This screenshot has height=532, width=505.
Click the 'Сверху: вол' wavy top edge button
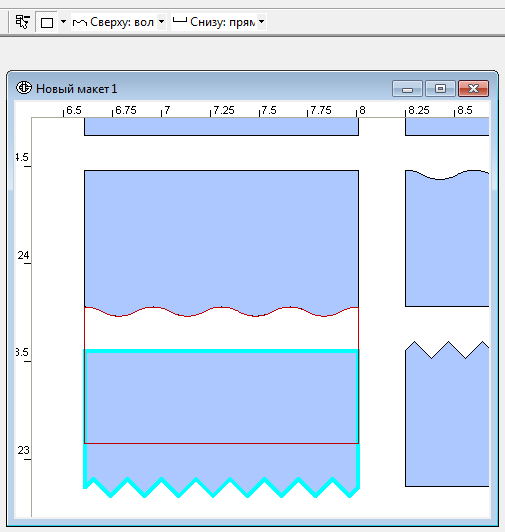pyautogui.click(x=114, y=22)
